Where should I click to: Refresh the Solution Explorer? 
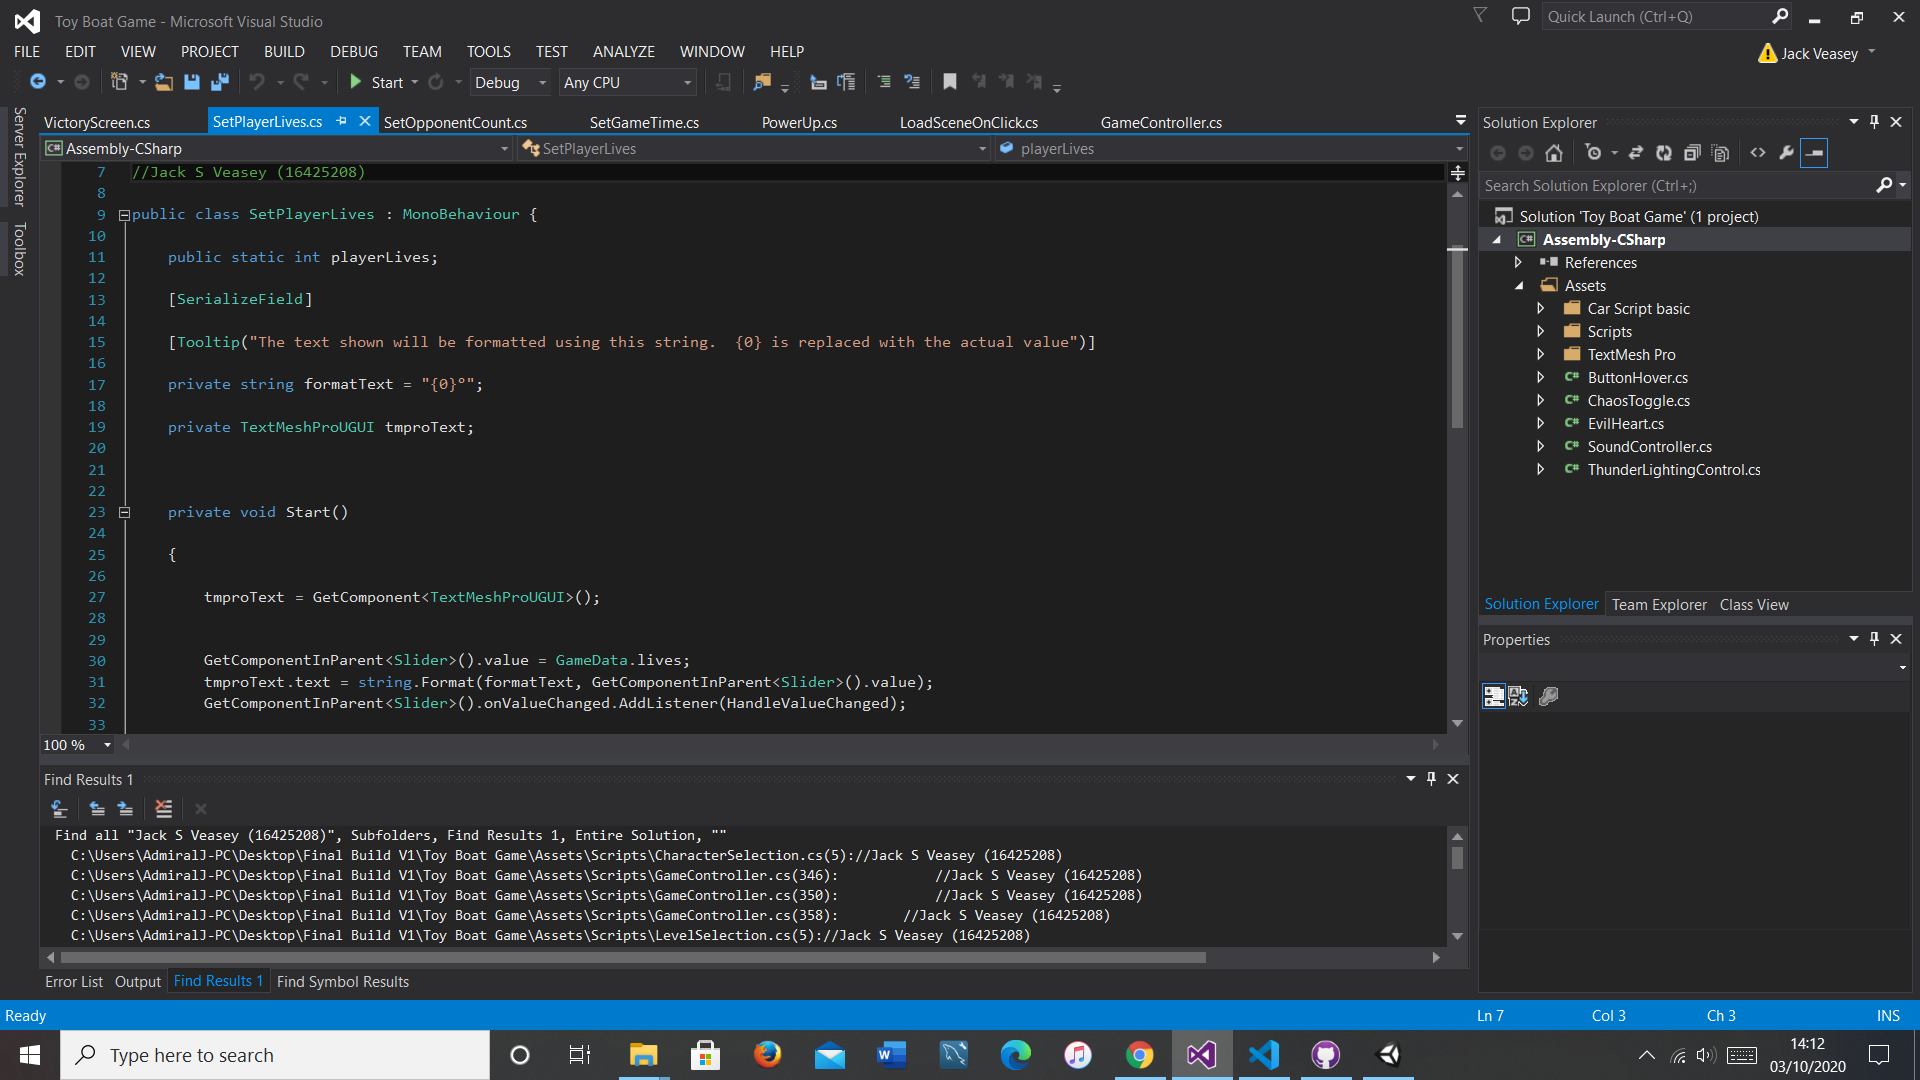(1664, 153)
